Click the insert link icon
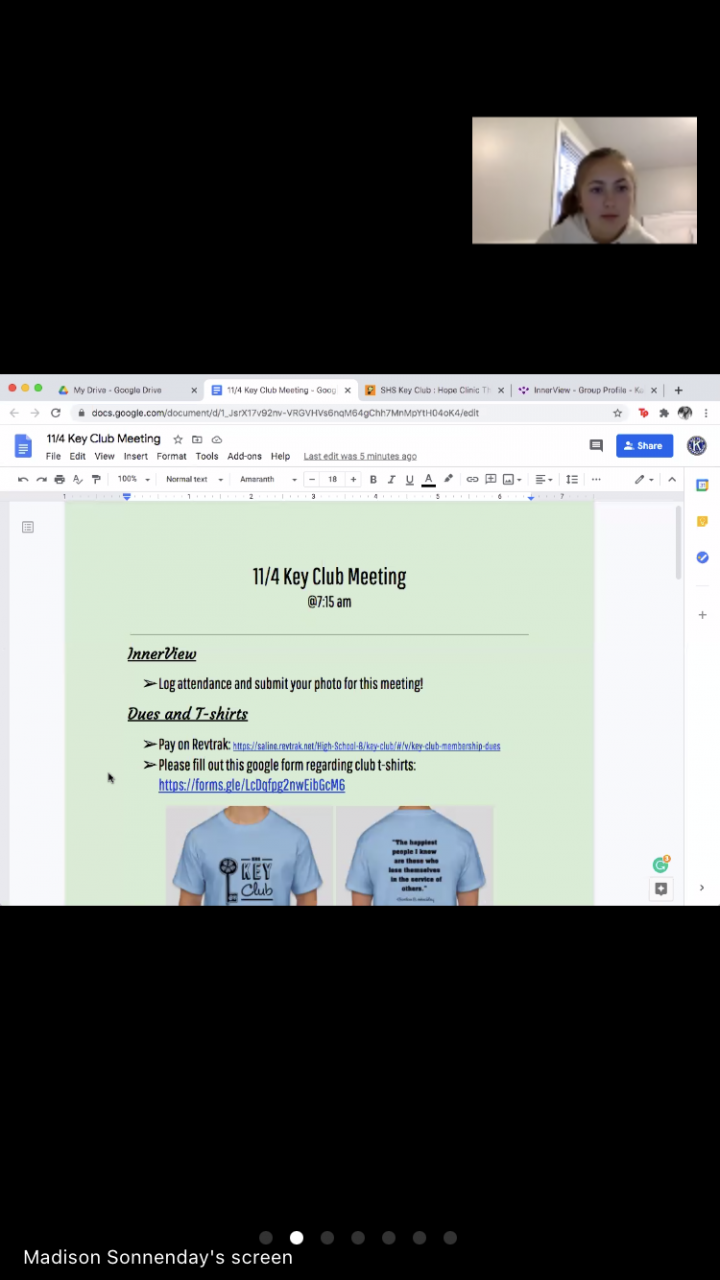The height and width of the screenshot is (1280, 720). click(472, 480)
